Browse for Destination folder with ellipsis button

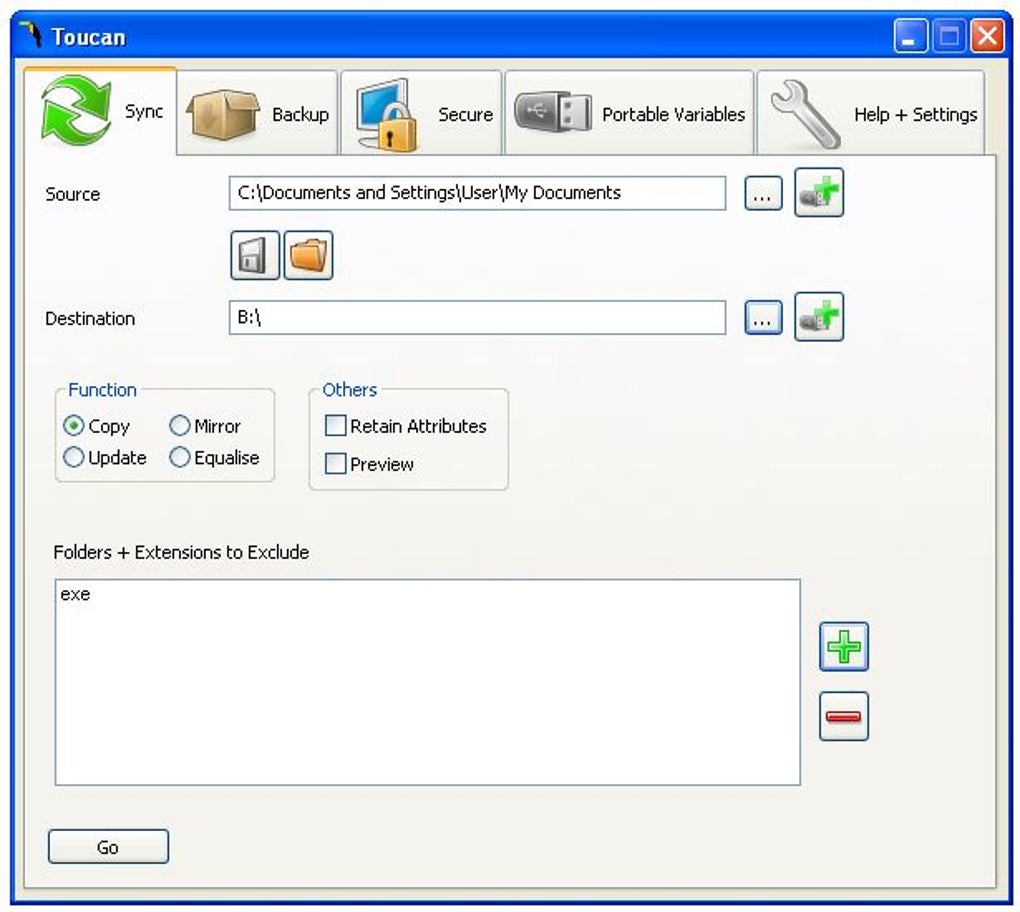coord(763,317)
